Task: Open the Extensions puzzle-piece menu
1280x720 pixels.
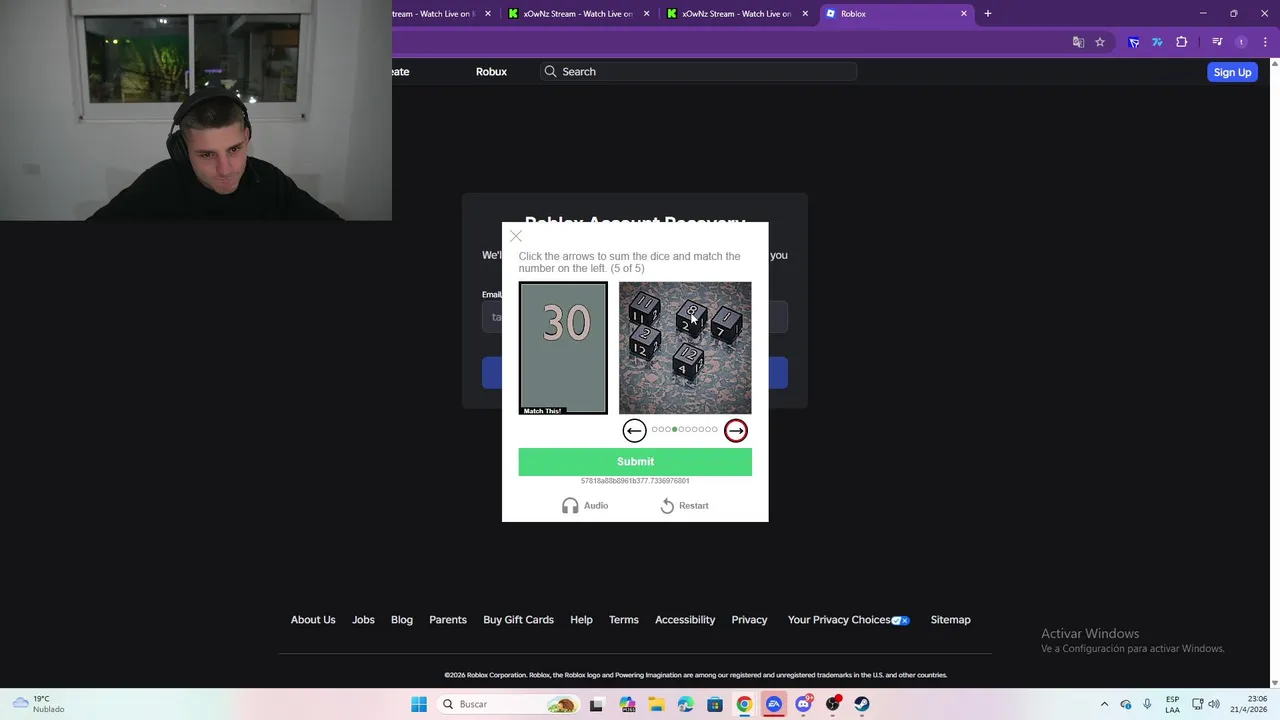Action: (1182, 42)
